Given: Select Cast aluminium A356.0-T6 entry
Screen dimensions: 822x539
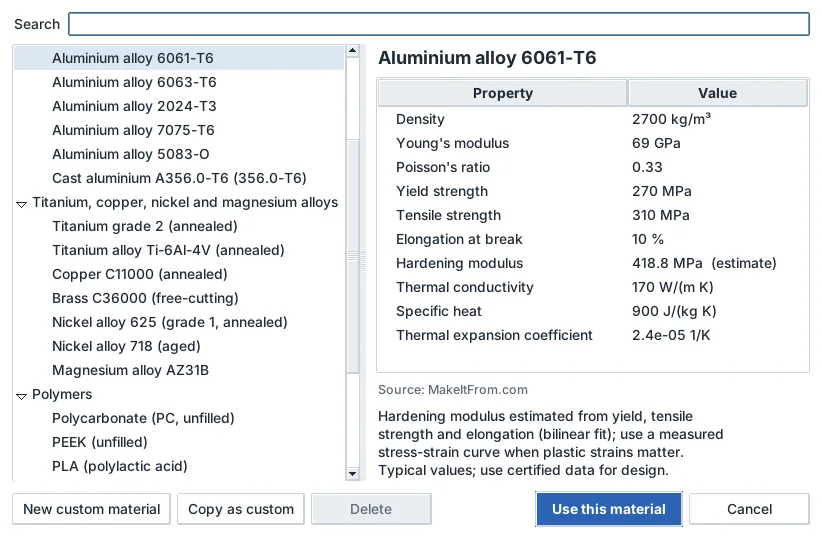Looking at the screenshot, I should point(179,178).
